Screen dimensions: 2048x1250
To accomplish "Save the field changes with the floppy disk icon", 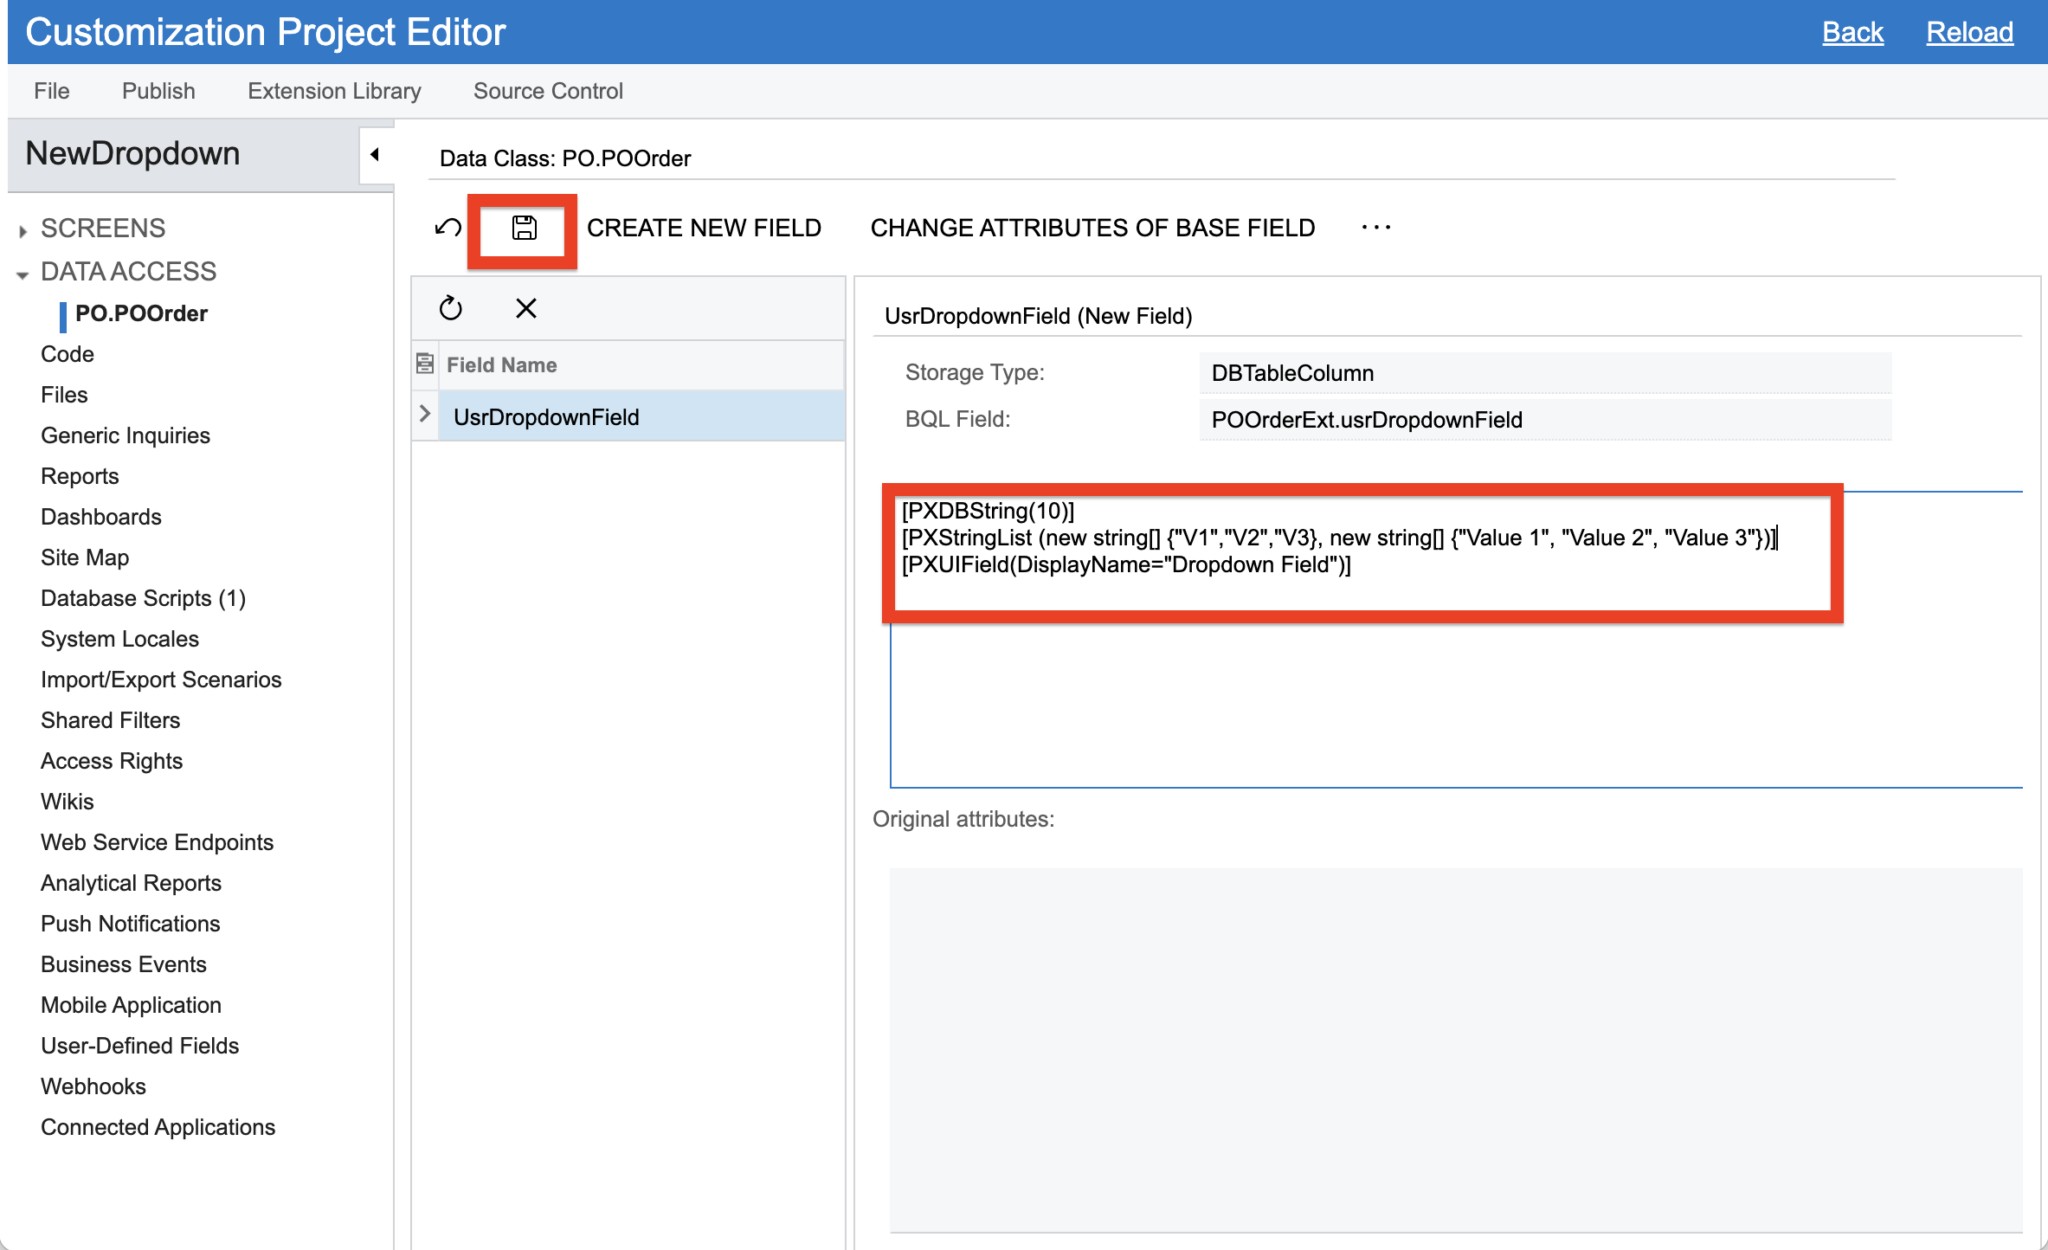I will pyautogui.click(x=522, y=228).
